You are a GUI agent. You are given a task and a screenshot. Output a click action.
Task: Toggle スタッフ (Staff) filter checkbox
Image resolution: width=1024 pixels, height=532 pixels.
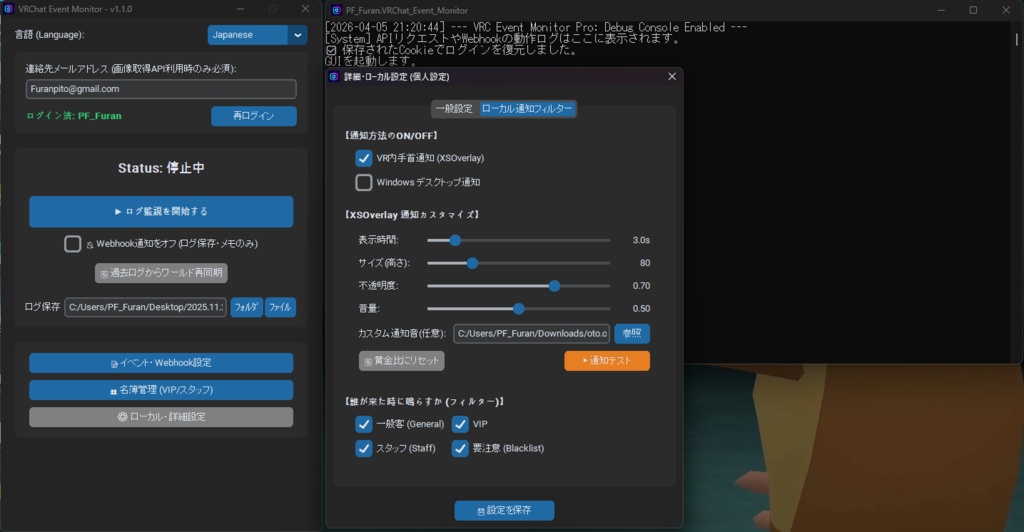point(364,448)
